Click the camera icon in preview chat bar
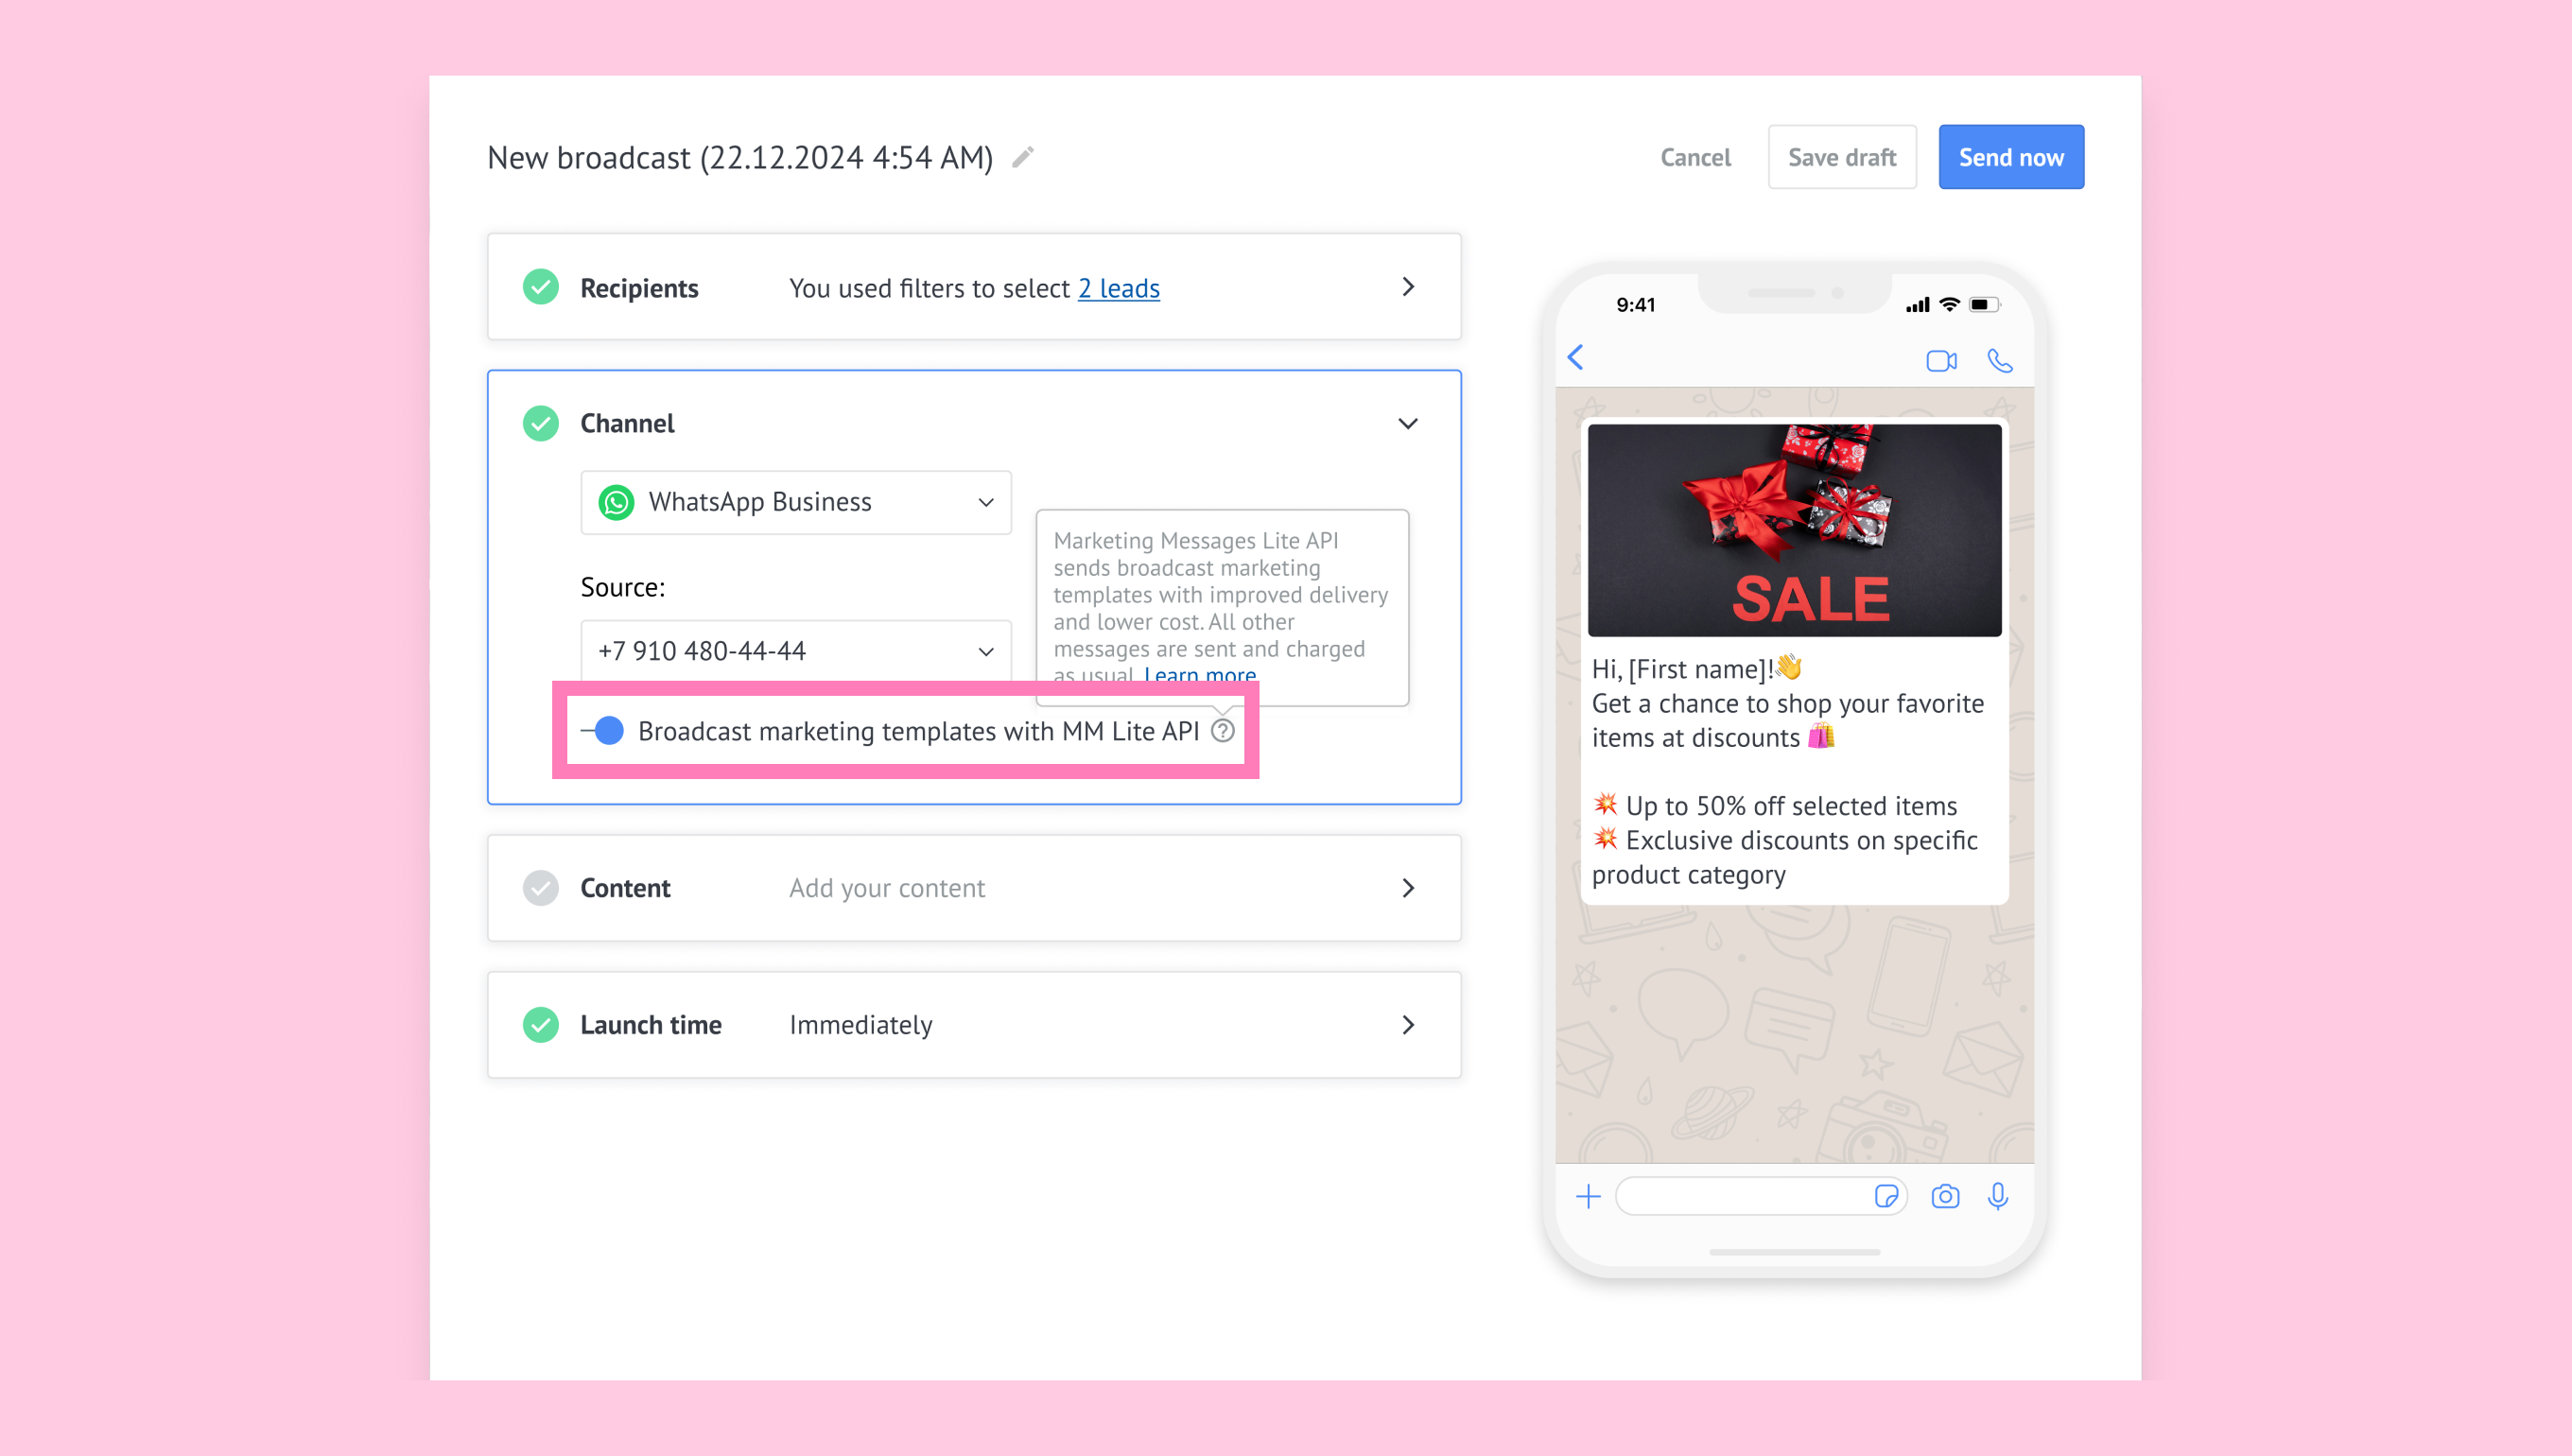 pyautogui.click(x=1945, y=1196)
